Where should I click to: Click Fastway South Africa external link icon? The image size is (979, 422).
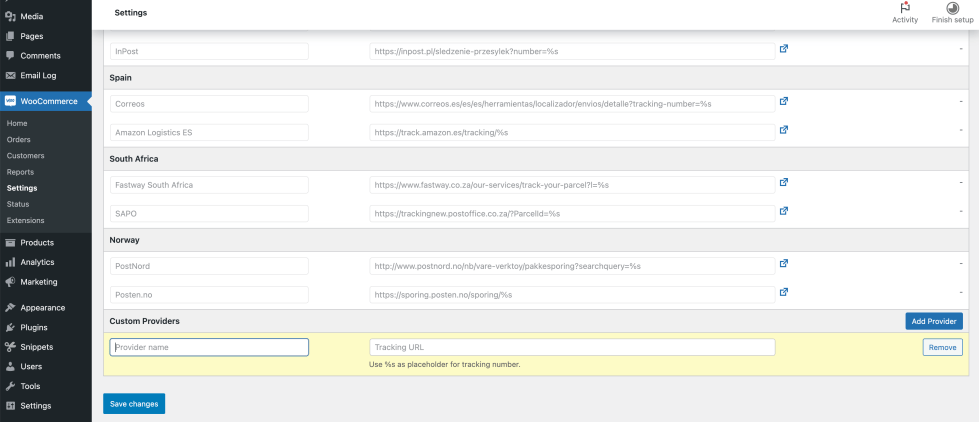coord(784,182)
